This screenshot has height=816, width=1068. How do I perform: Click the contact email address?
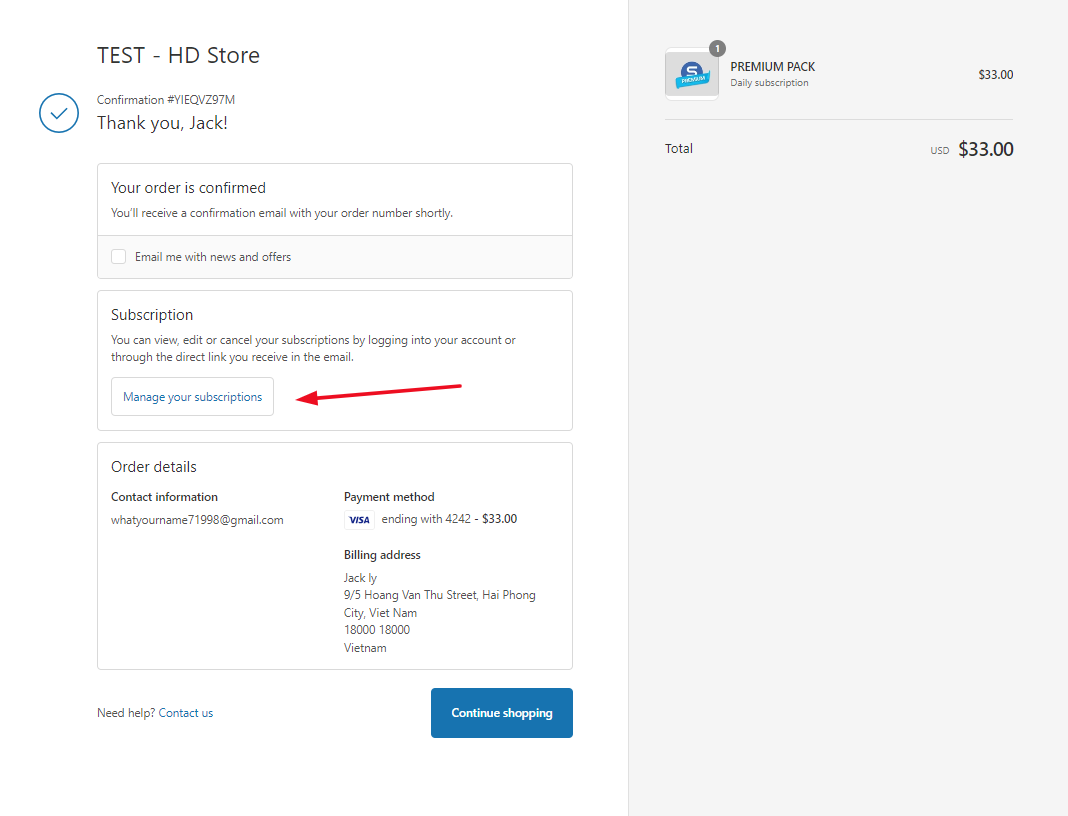coord(197,520)
